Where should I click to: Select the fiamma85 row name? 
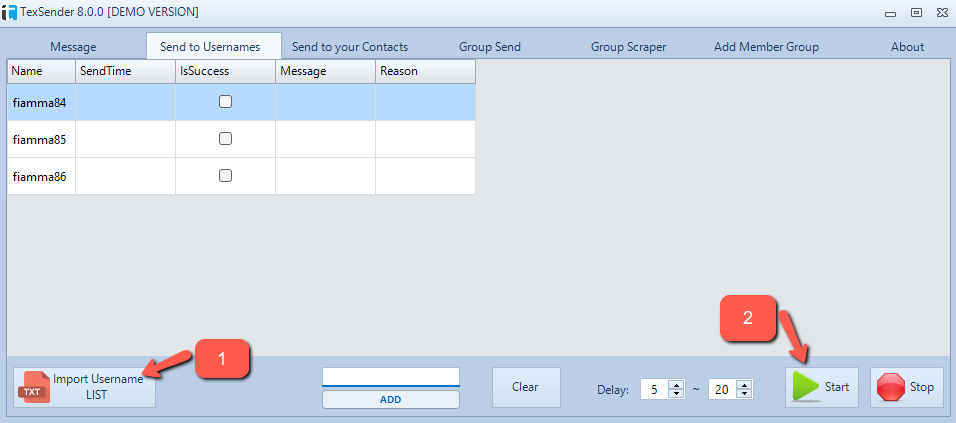(40, 139)
